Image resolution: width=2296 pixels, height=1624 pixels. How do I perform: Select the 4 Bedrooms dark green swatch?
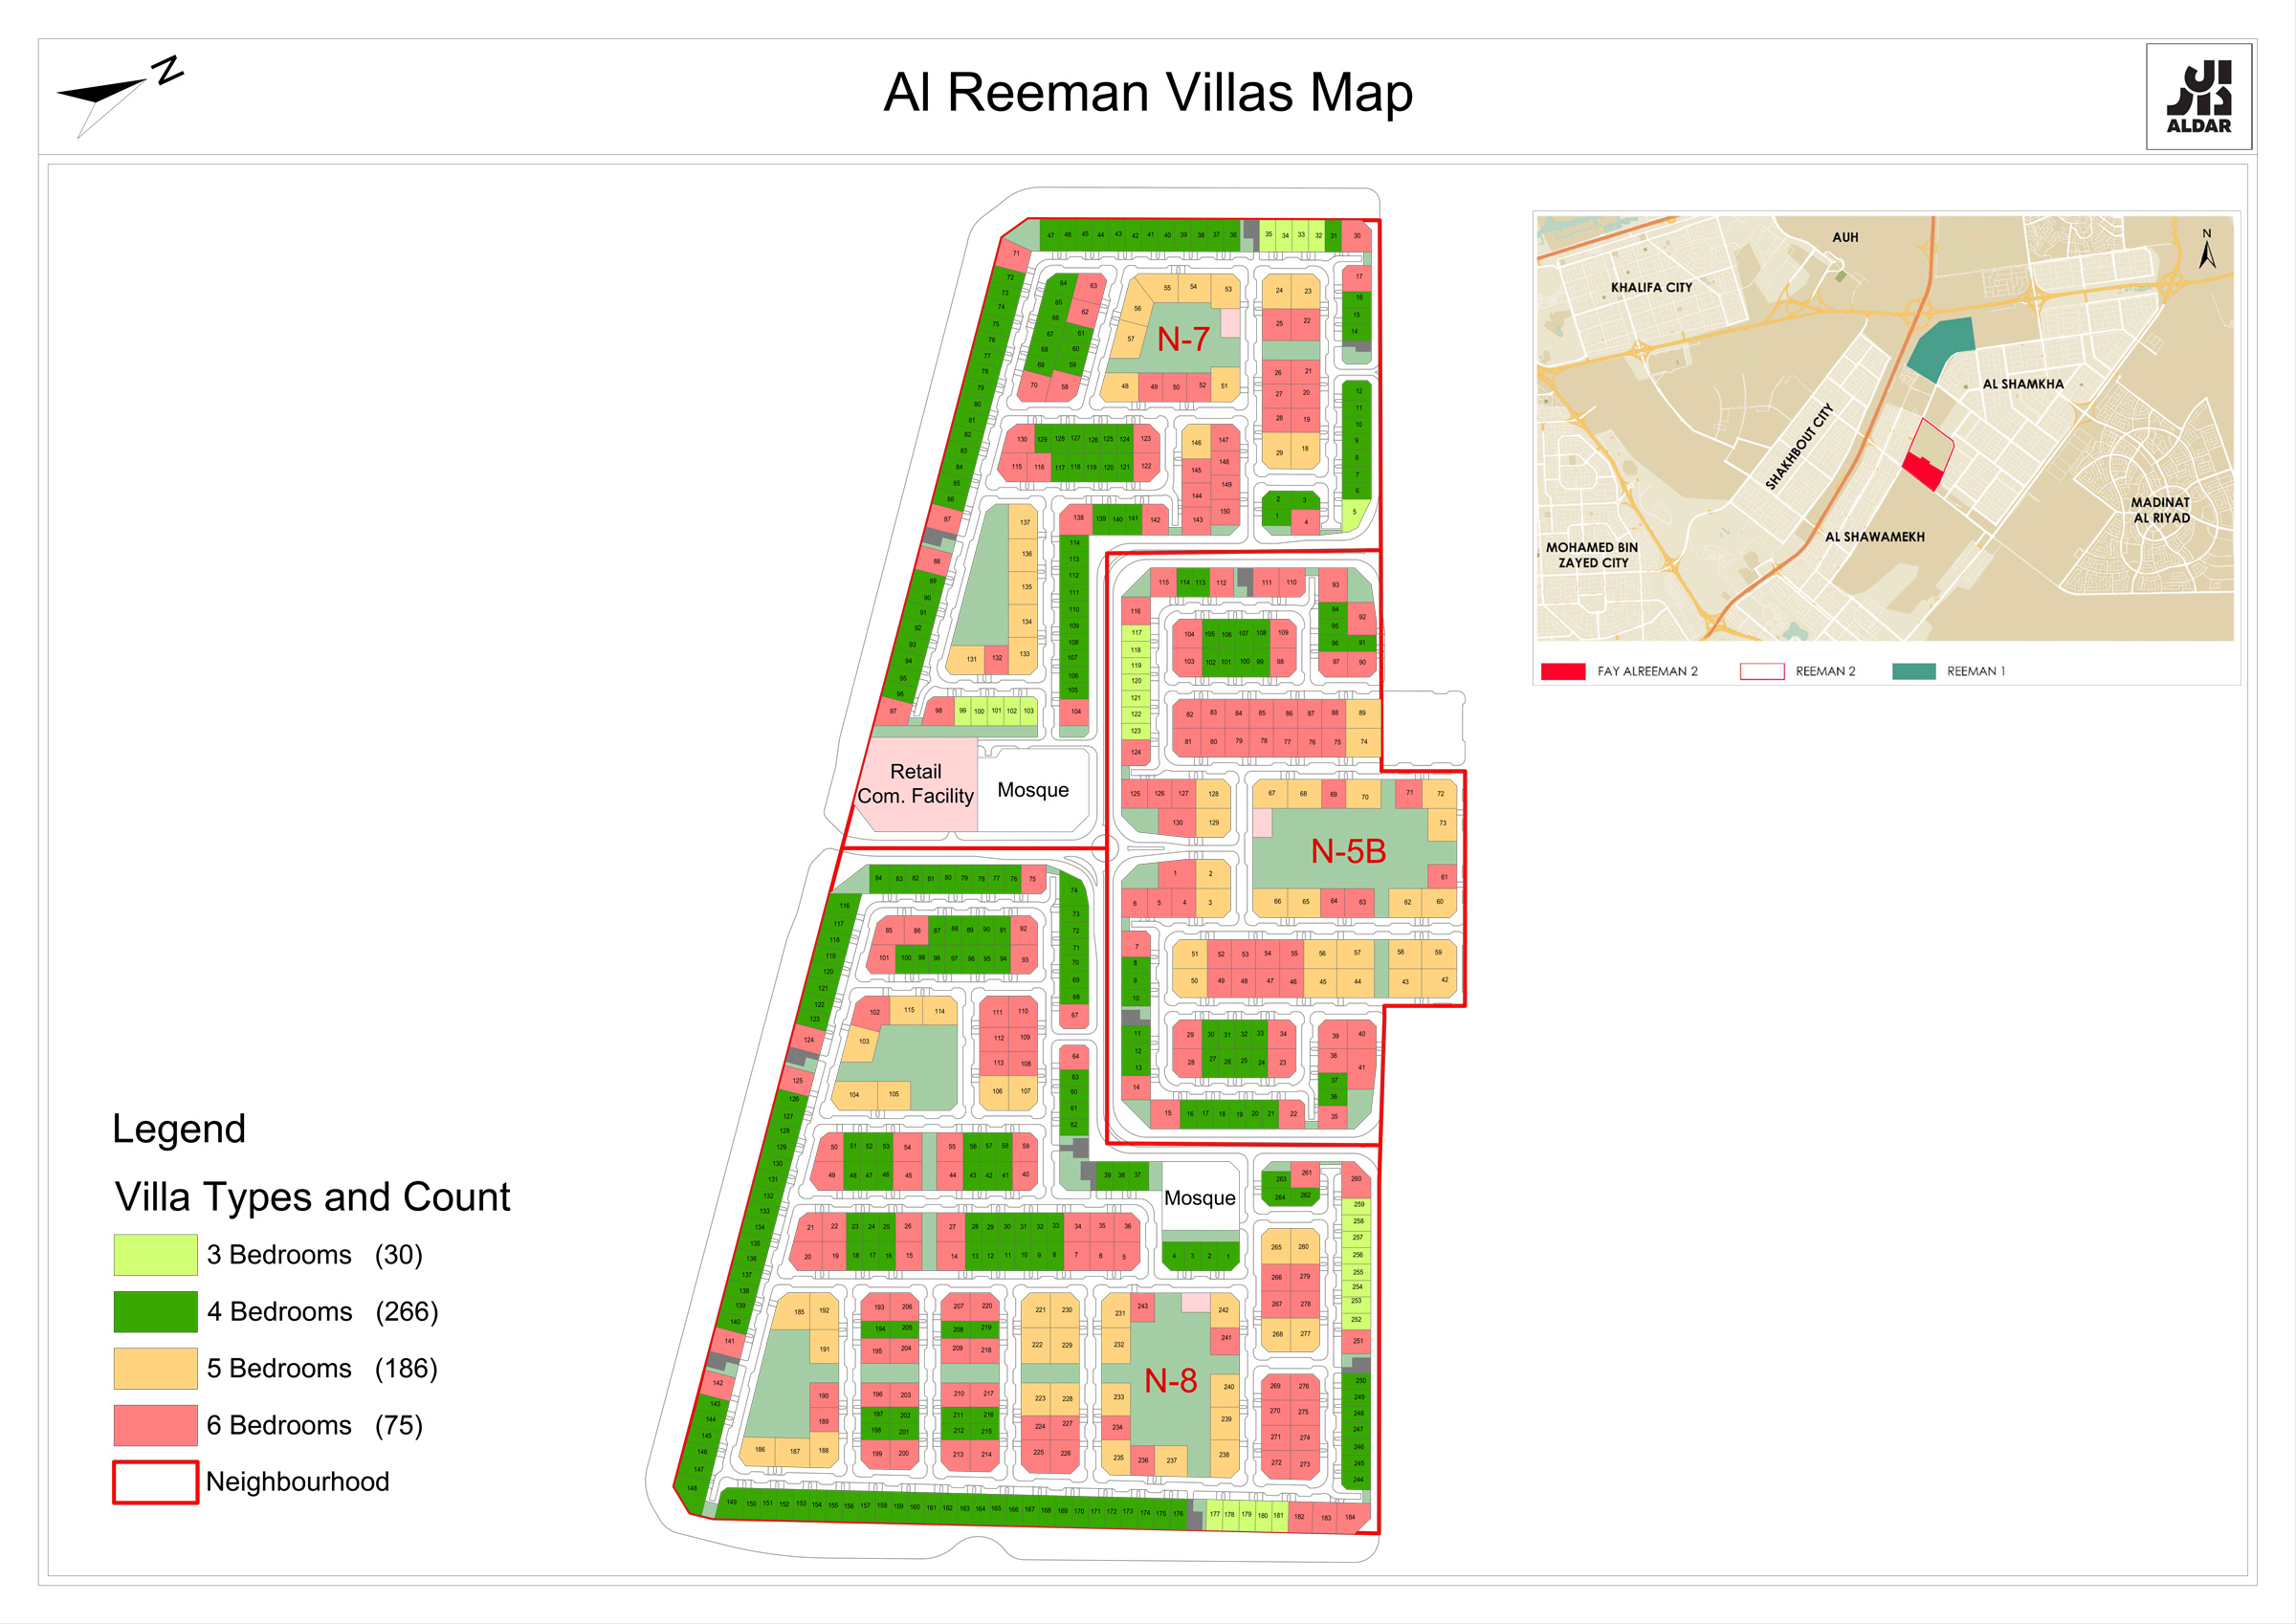tap(155, 1311)
